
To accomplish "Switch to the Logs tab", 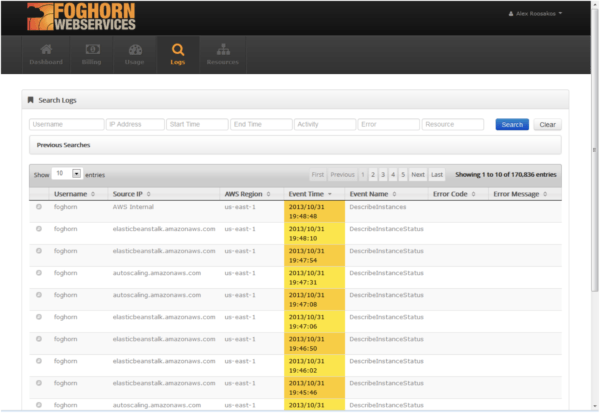I will tap(178, 54).
